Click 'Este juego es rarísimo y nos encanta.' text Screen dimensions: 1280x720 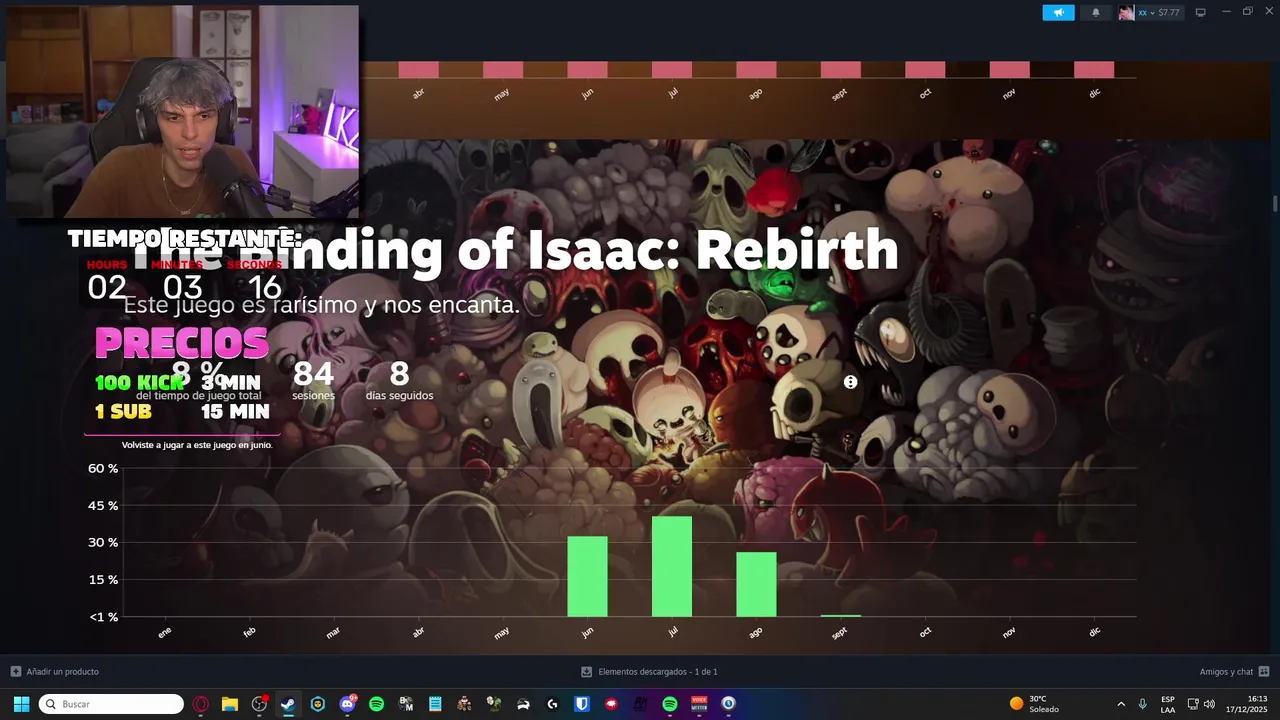(x=321, y=305)
